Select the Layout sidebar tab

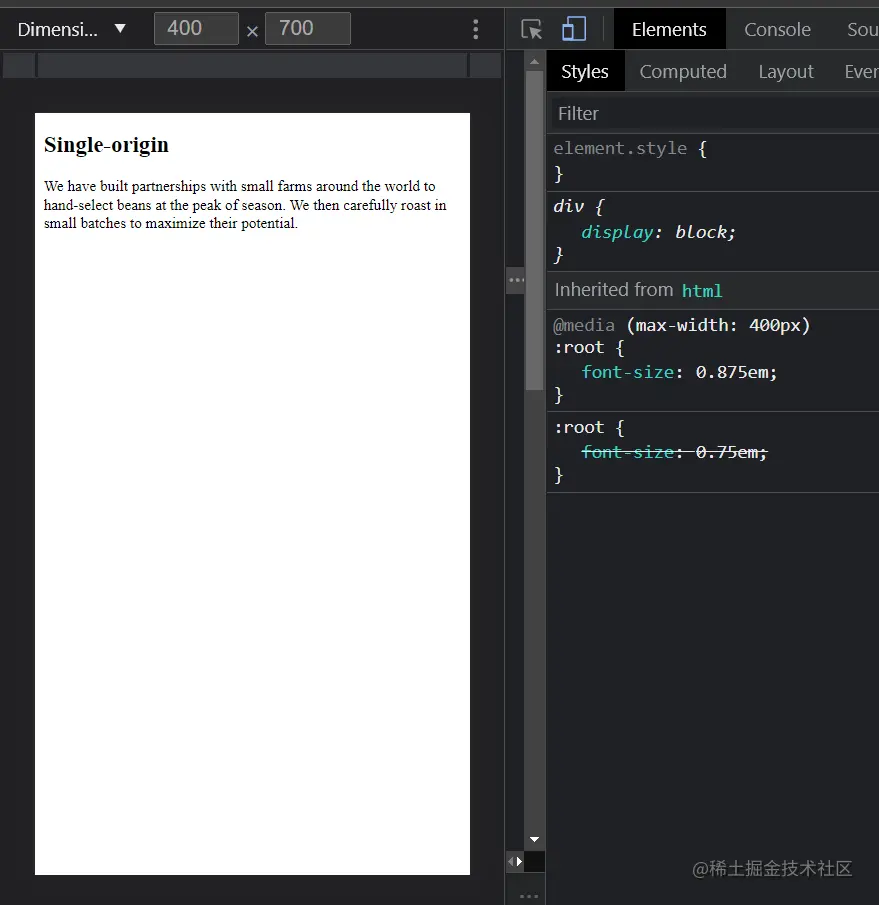[x=786, y=72]
